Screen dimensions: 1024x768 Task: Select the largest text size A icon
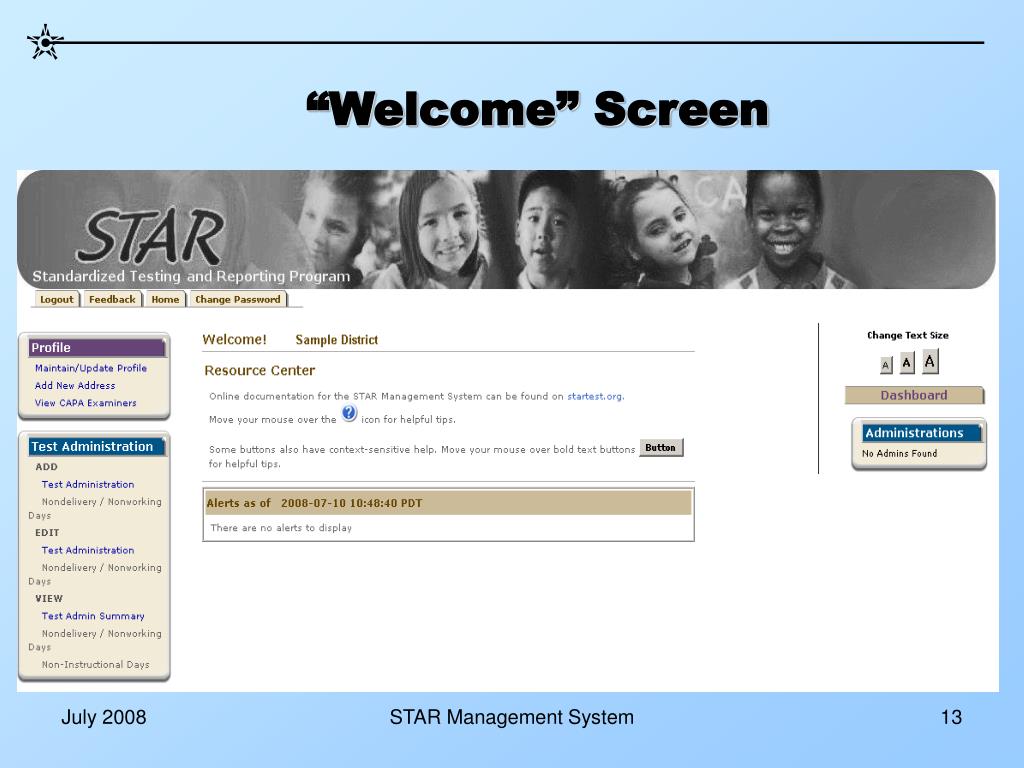[x=930, y=360]
